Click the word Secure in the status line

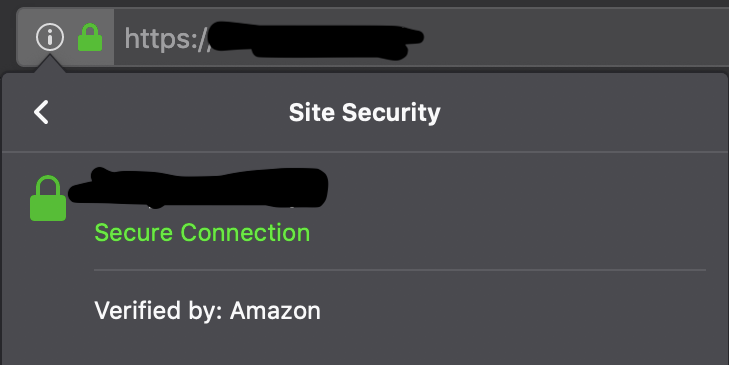click(x=134, y=232)
